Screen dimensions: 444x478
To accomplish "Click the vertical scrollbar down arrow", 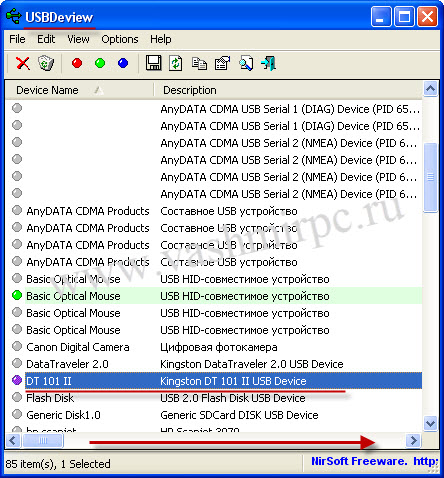I will click(x=430, y=424).
